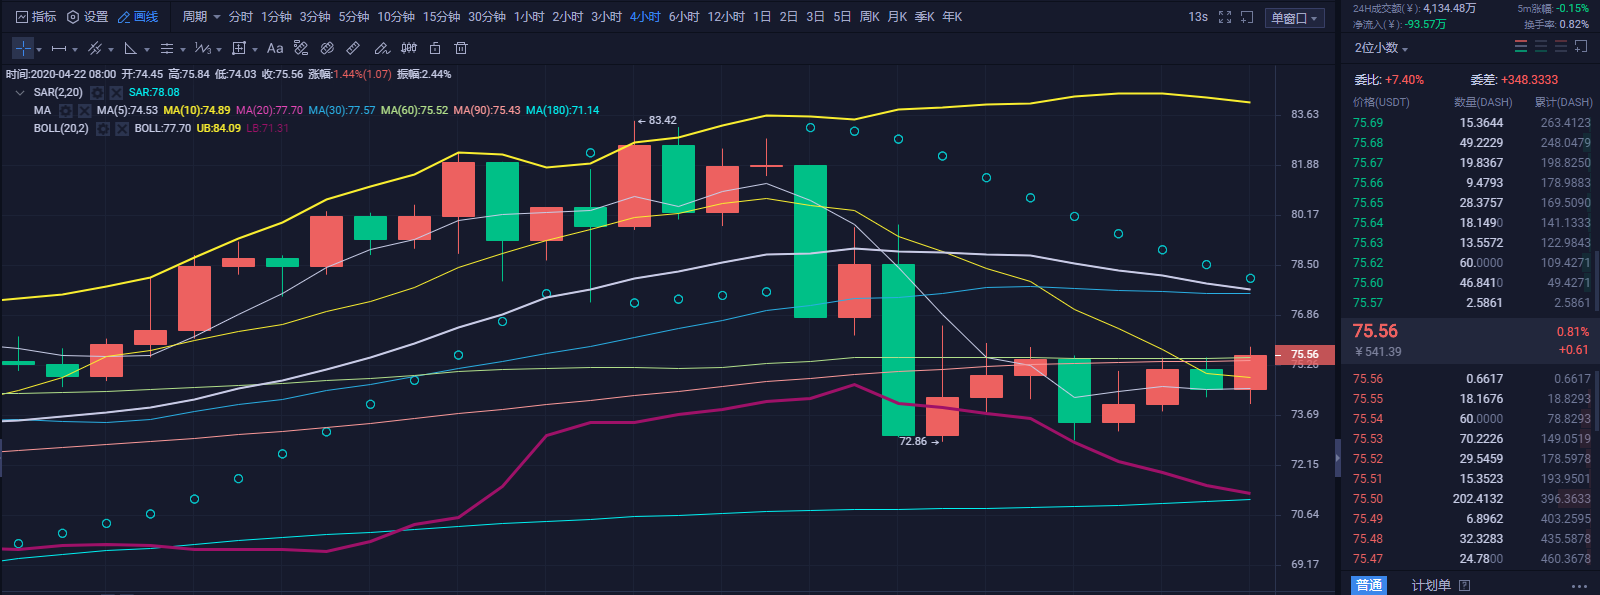Enter fullscreen chart mode
Viewport: 1600px width, 595px height.
[x=1225, y=17]
